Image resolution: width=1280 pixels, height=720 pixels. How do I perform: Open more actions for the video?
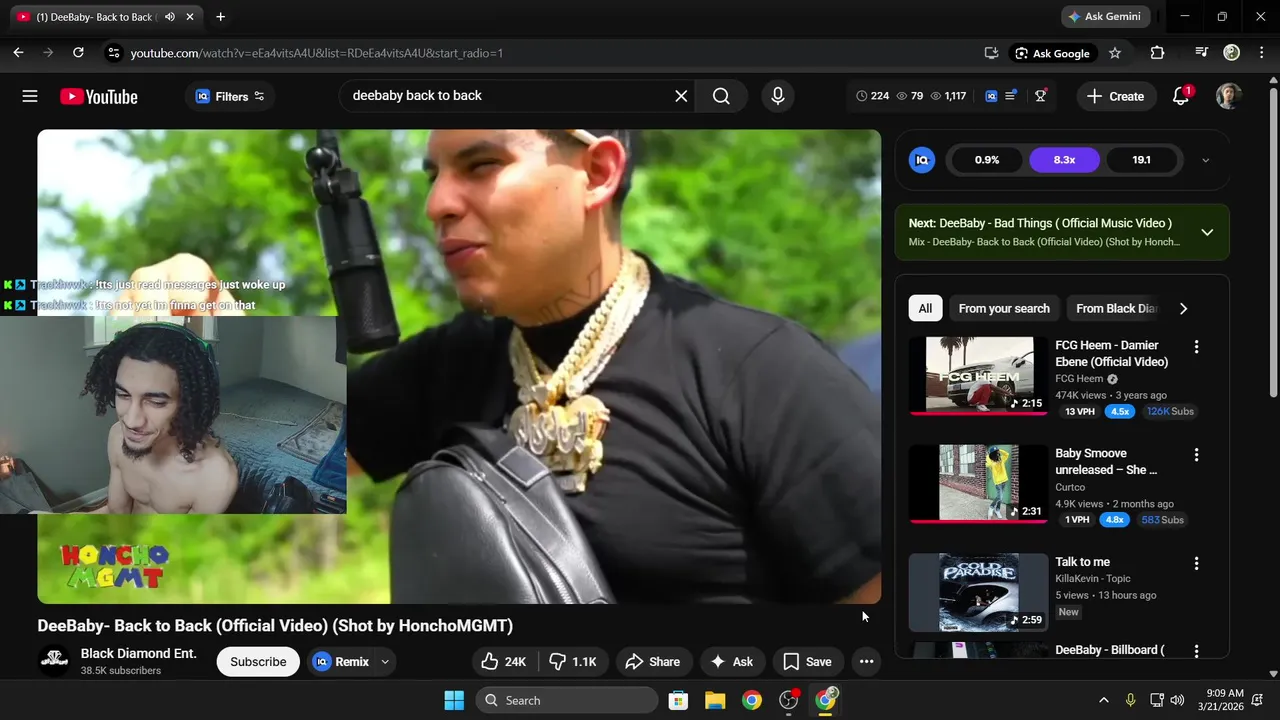pyautogui.click(x=866, y=662)
